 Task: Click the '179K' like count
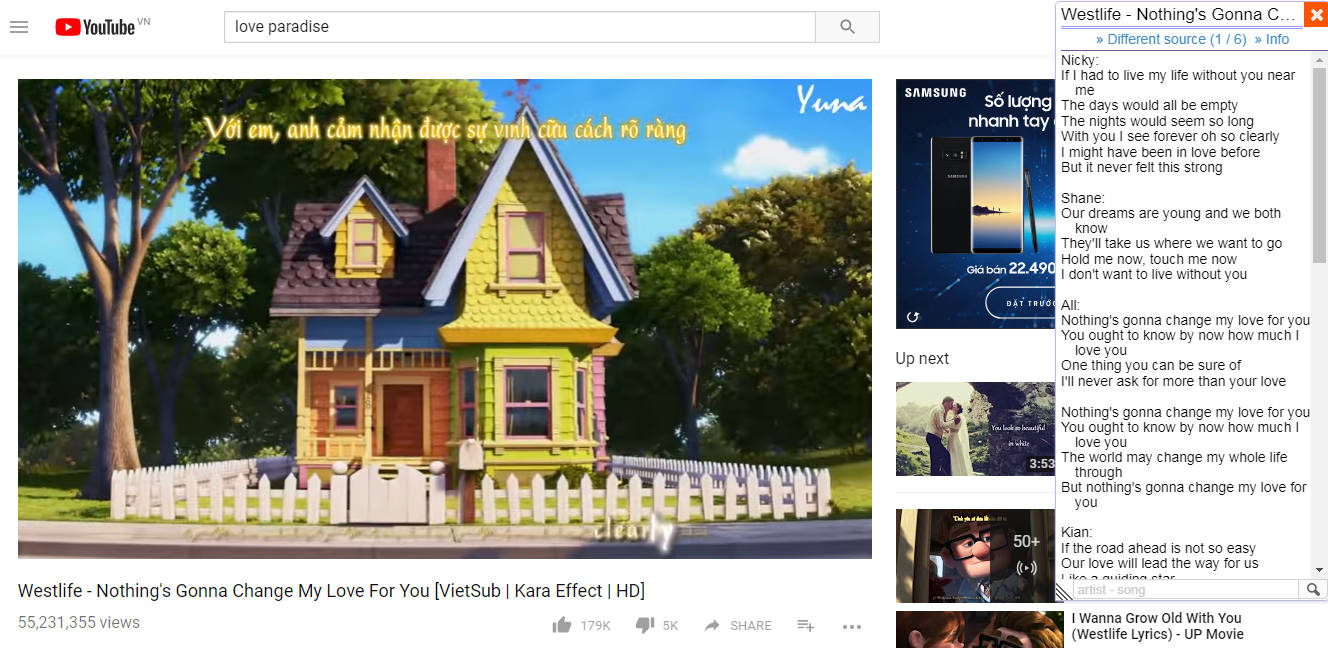(x=595, y=626)
